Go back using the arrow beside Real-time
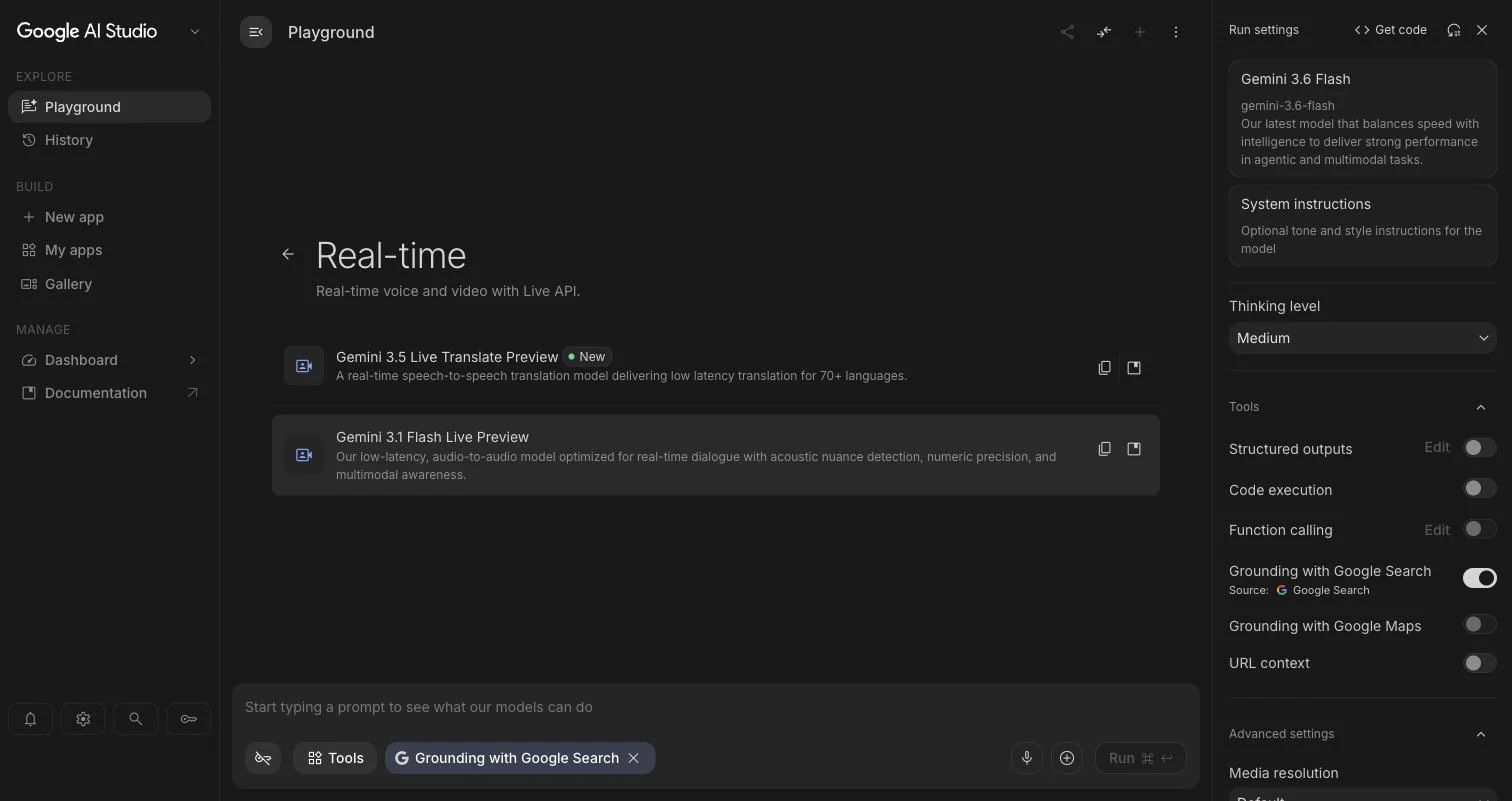Image resolution: width=1512 pixels, height=801 pixels. (288, 254)
